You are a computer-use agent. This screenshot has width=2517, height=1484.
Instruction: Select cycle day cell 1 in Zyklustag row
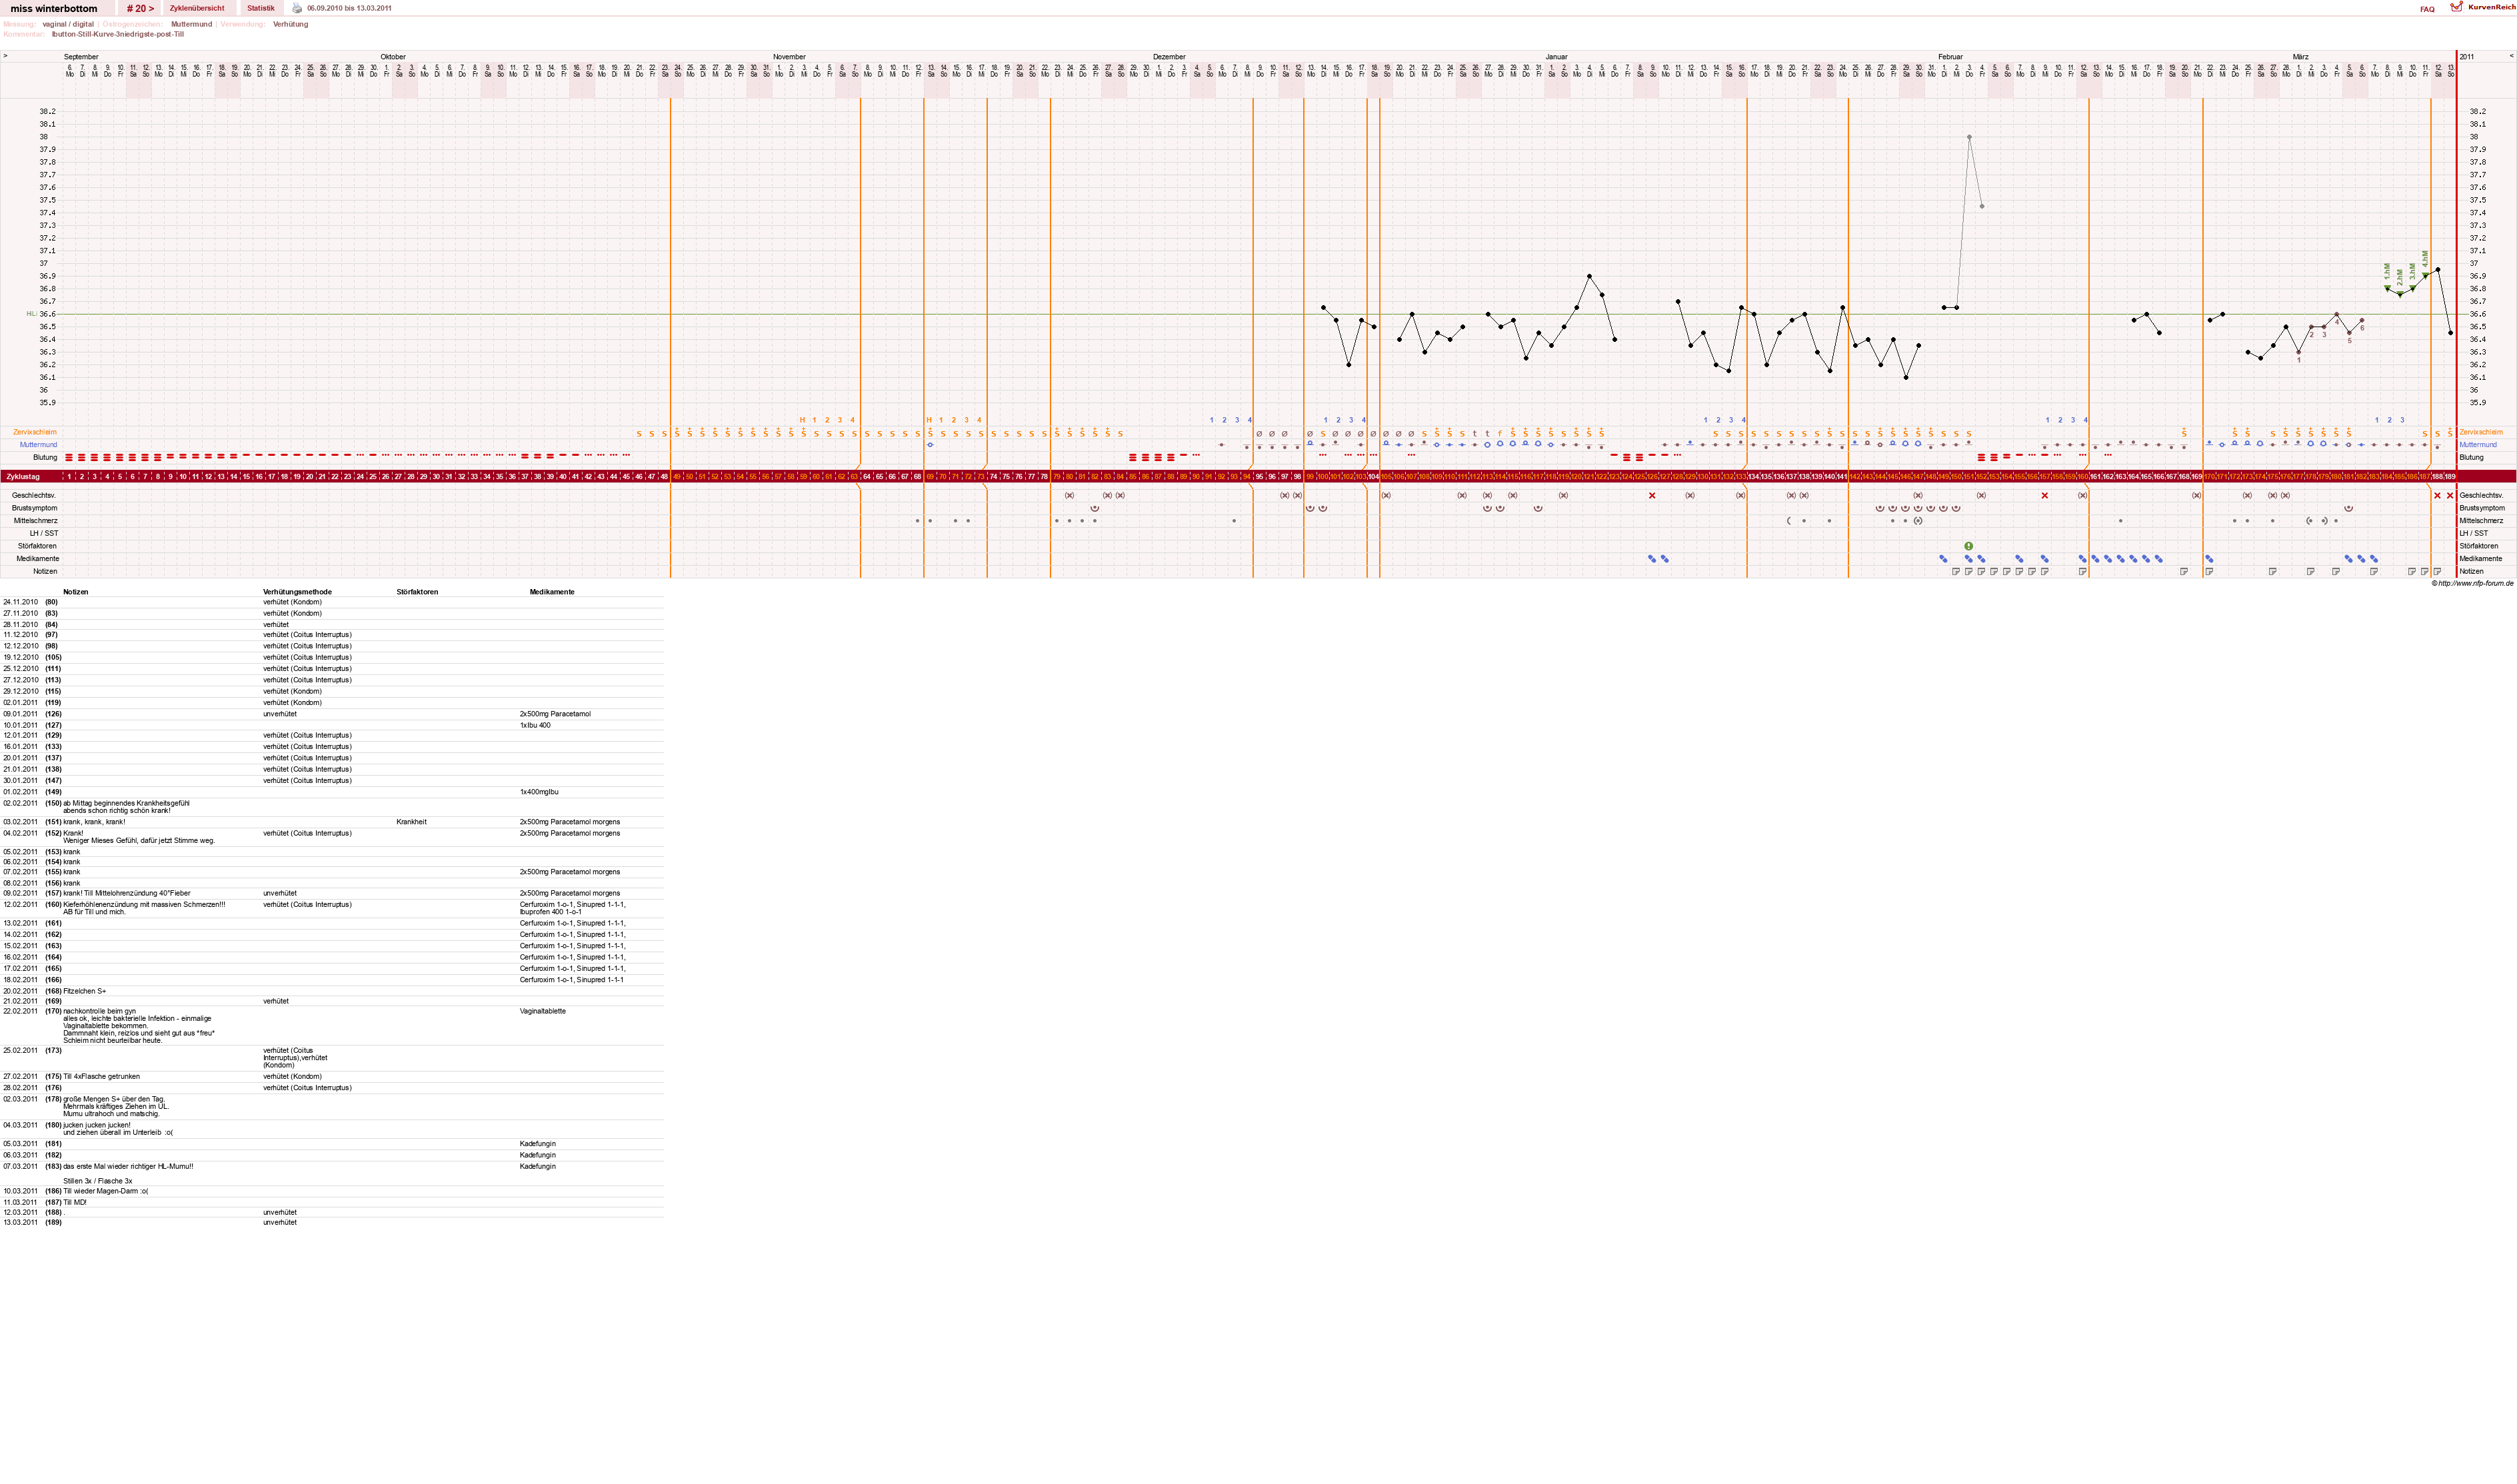coord(69,477)
